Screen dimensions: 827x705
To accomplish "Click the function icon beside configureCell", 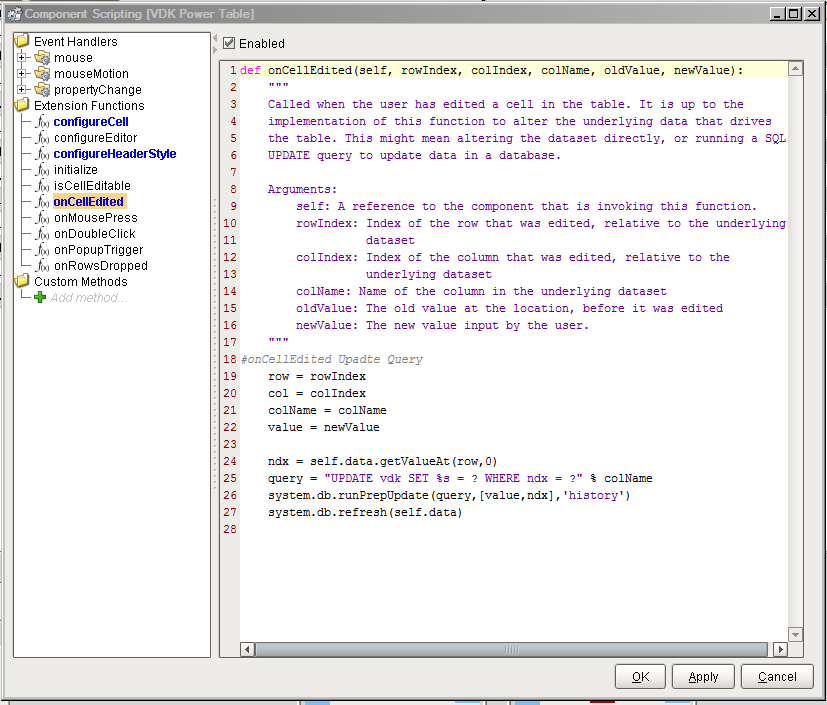I will click(x=42, y=122).
